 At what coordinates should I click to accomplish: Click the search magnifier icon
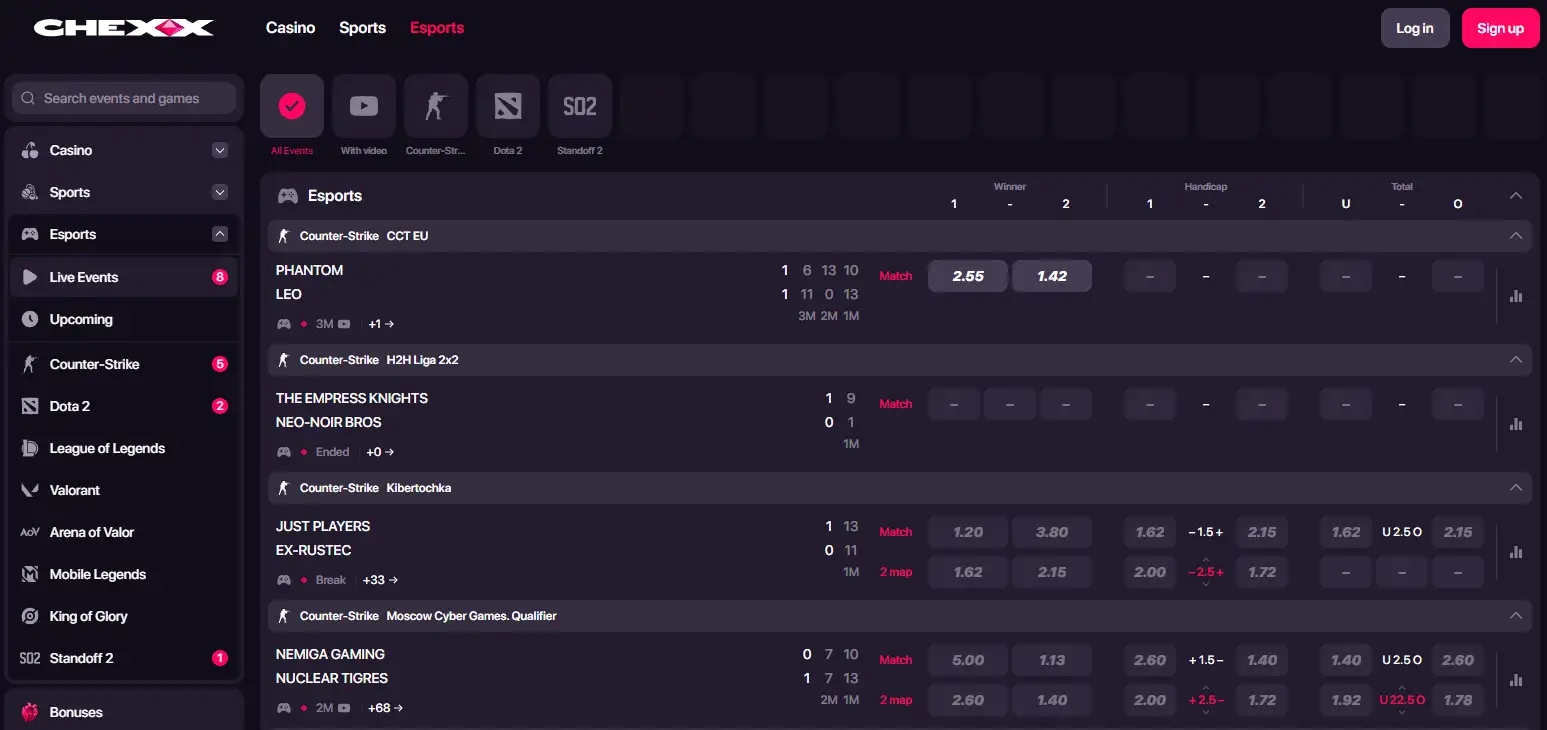[29, 98]
